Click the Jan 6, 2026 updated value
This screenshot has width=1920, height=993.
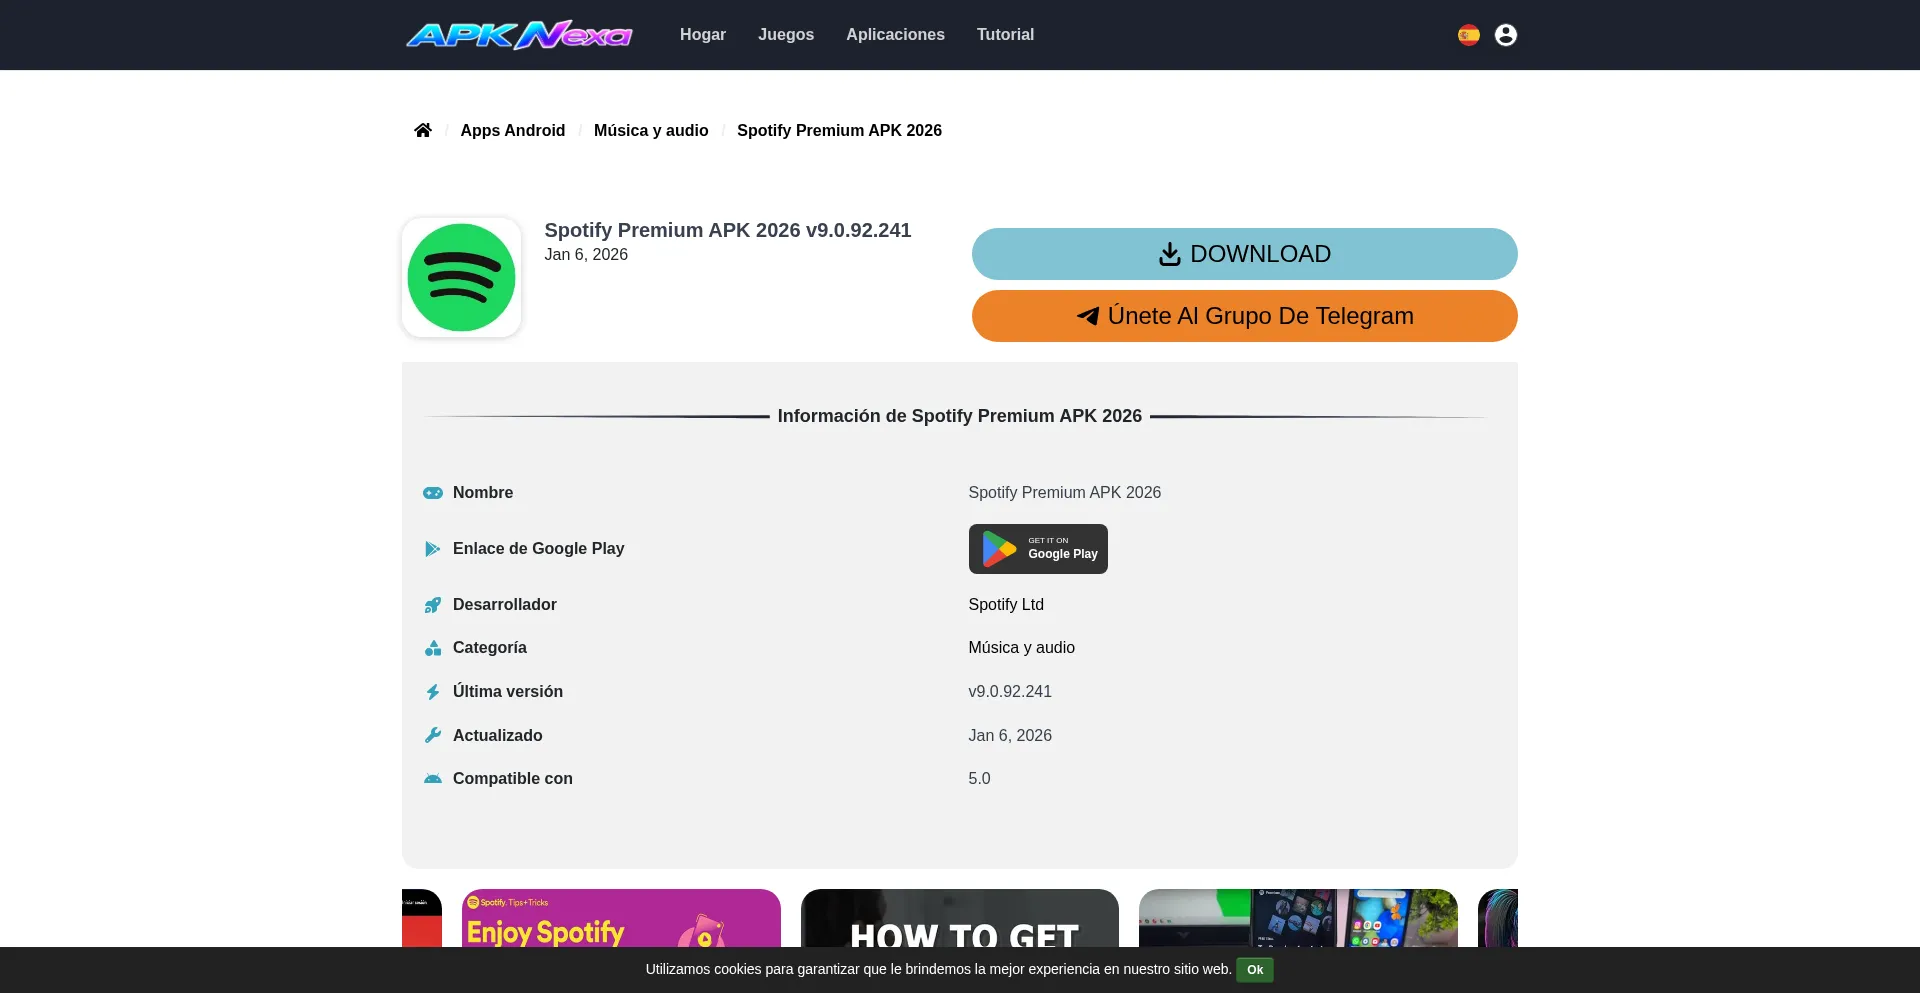pos(1010,735)
